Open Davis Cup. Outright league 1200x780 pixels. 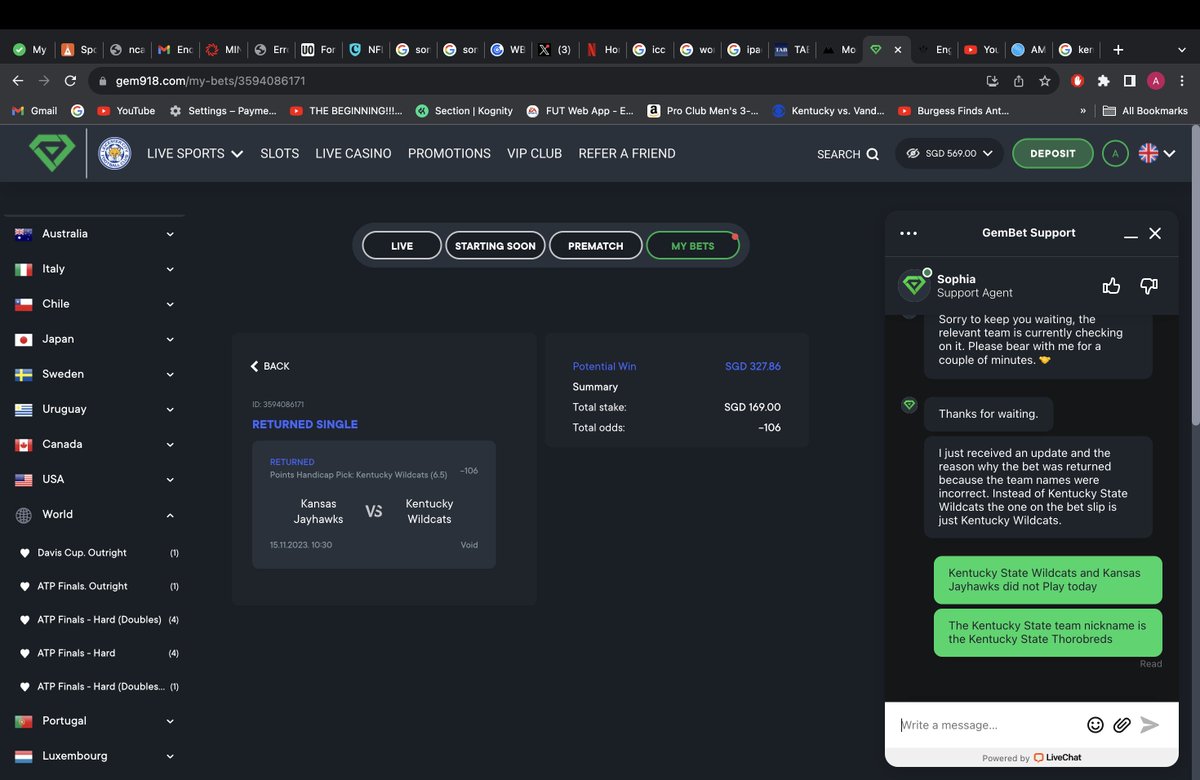(82, 553)
